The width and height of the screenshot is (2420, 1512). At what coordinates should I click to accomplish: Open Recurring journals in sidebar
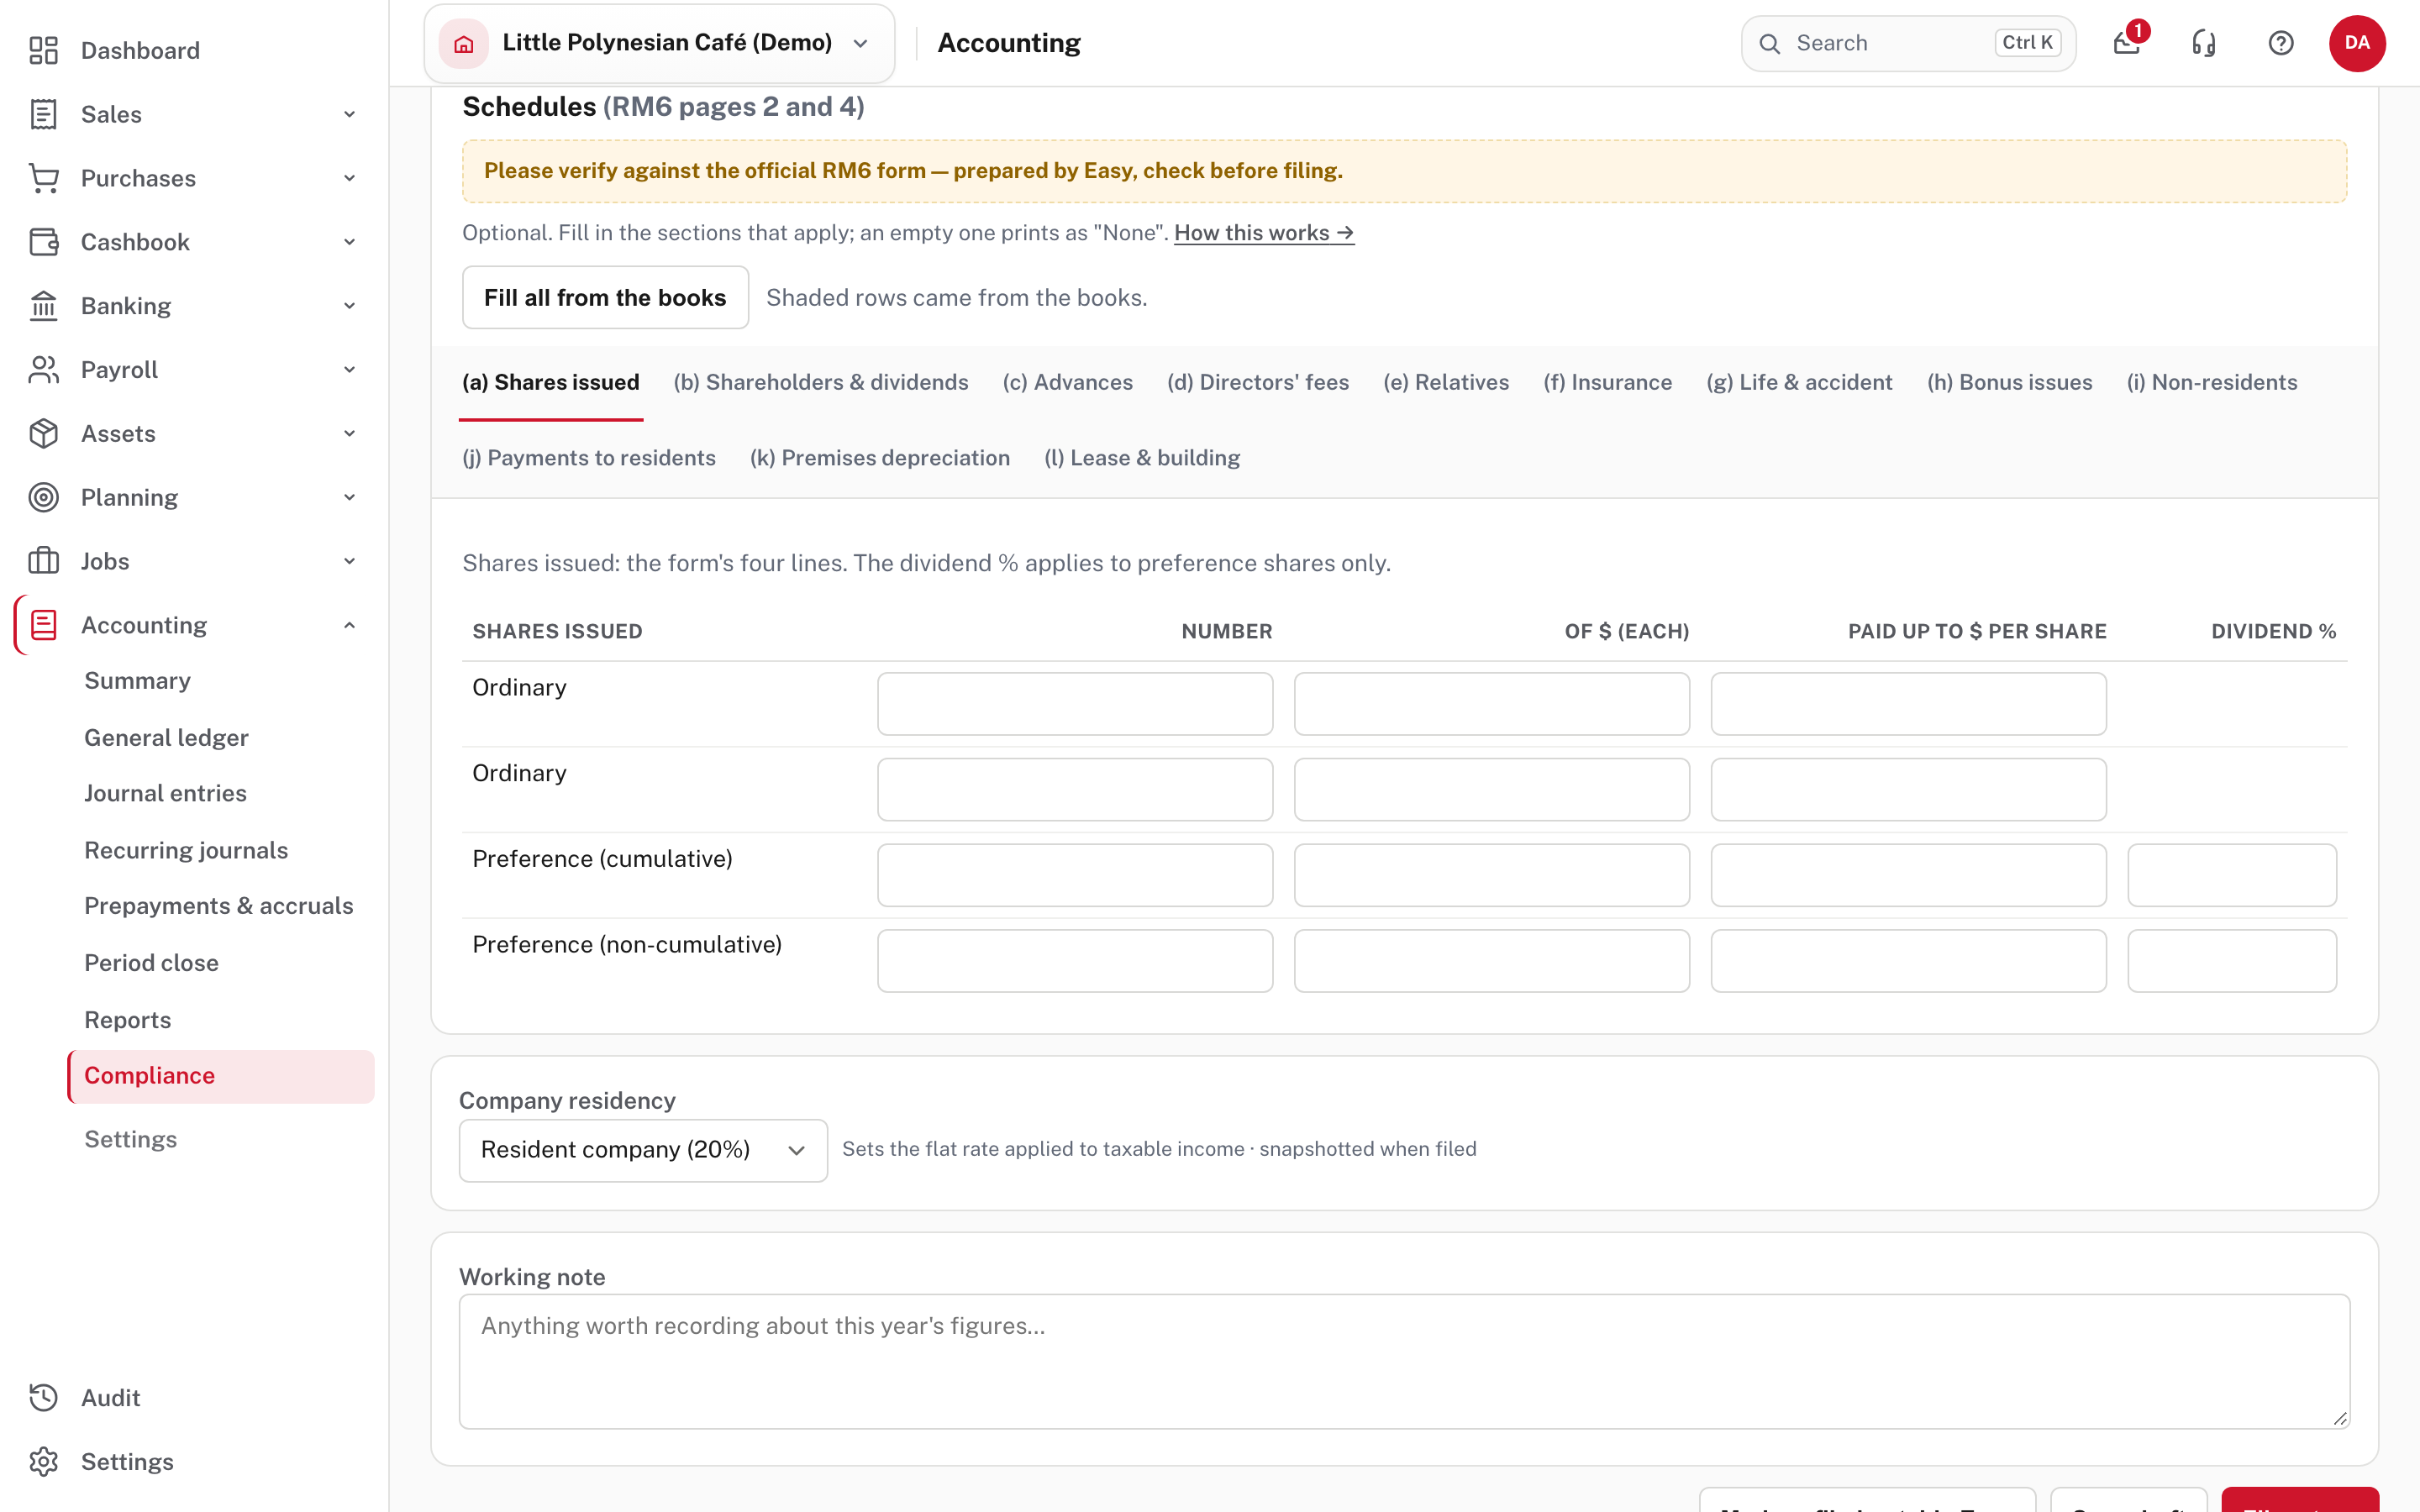(186, 850)
